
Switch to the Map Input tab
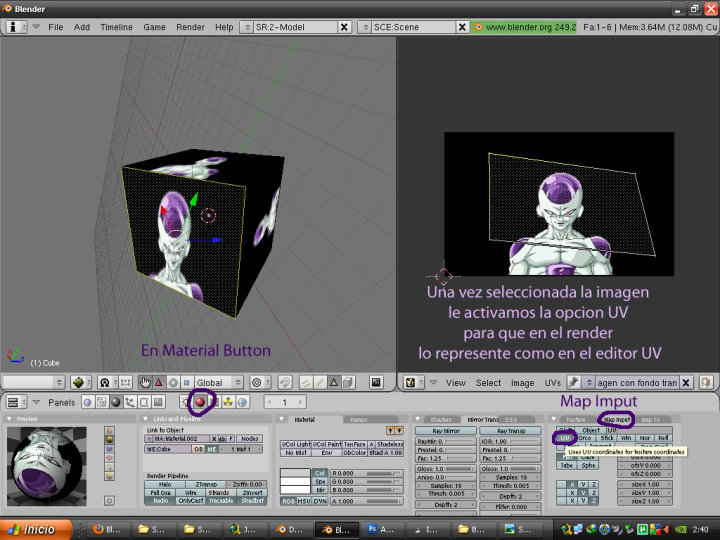616,420
